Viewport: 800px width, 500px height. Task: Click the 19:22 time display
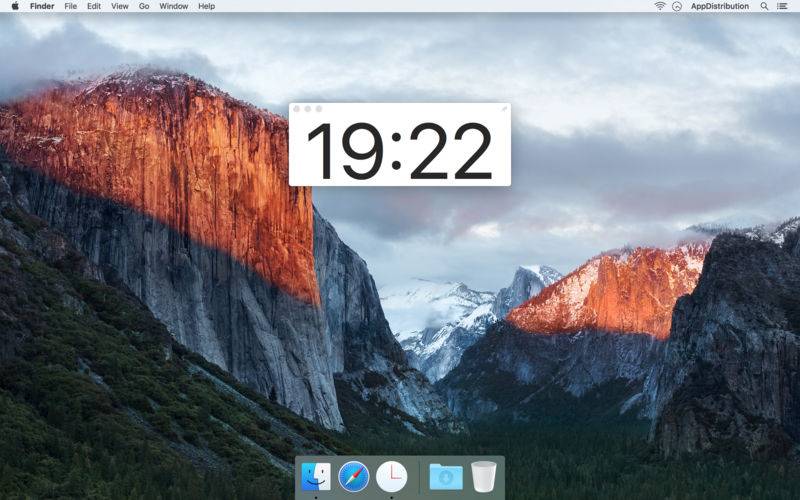pyautogui.click(x=399, y=151)
